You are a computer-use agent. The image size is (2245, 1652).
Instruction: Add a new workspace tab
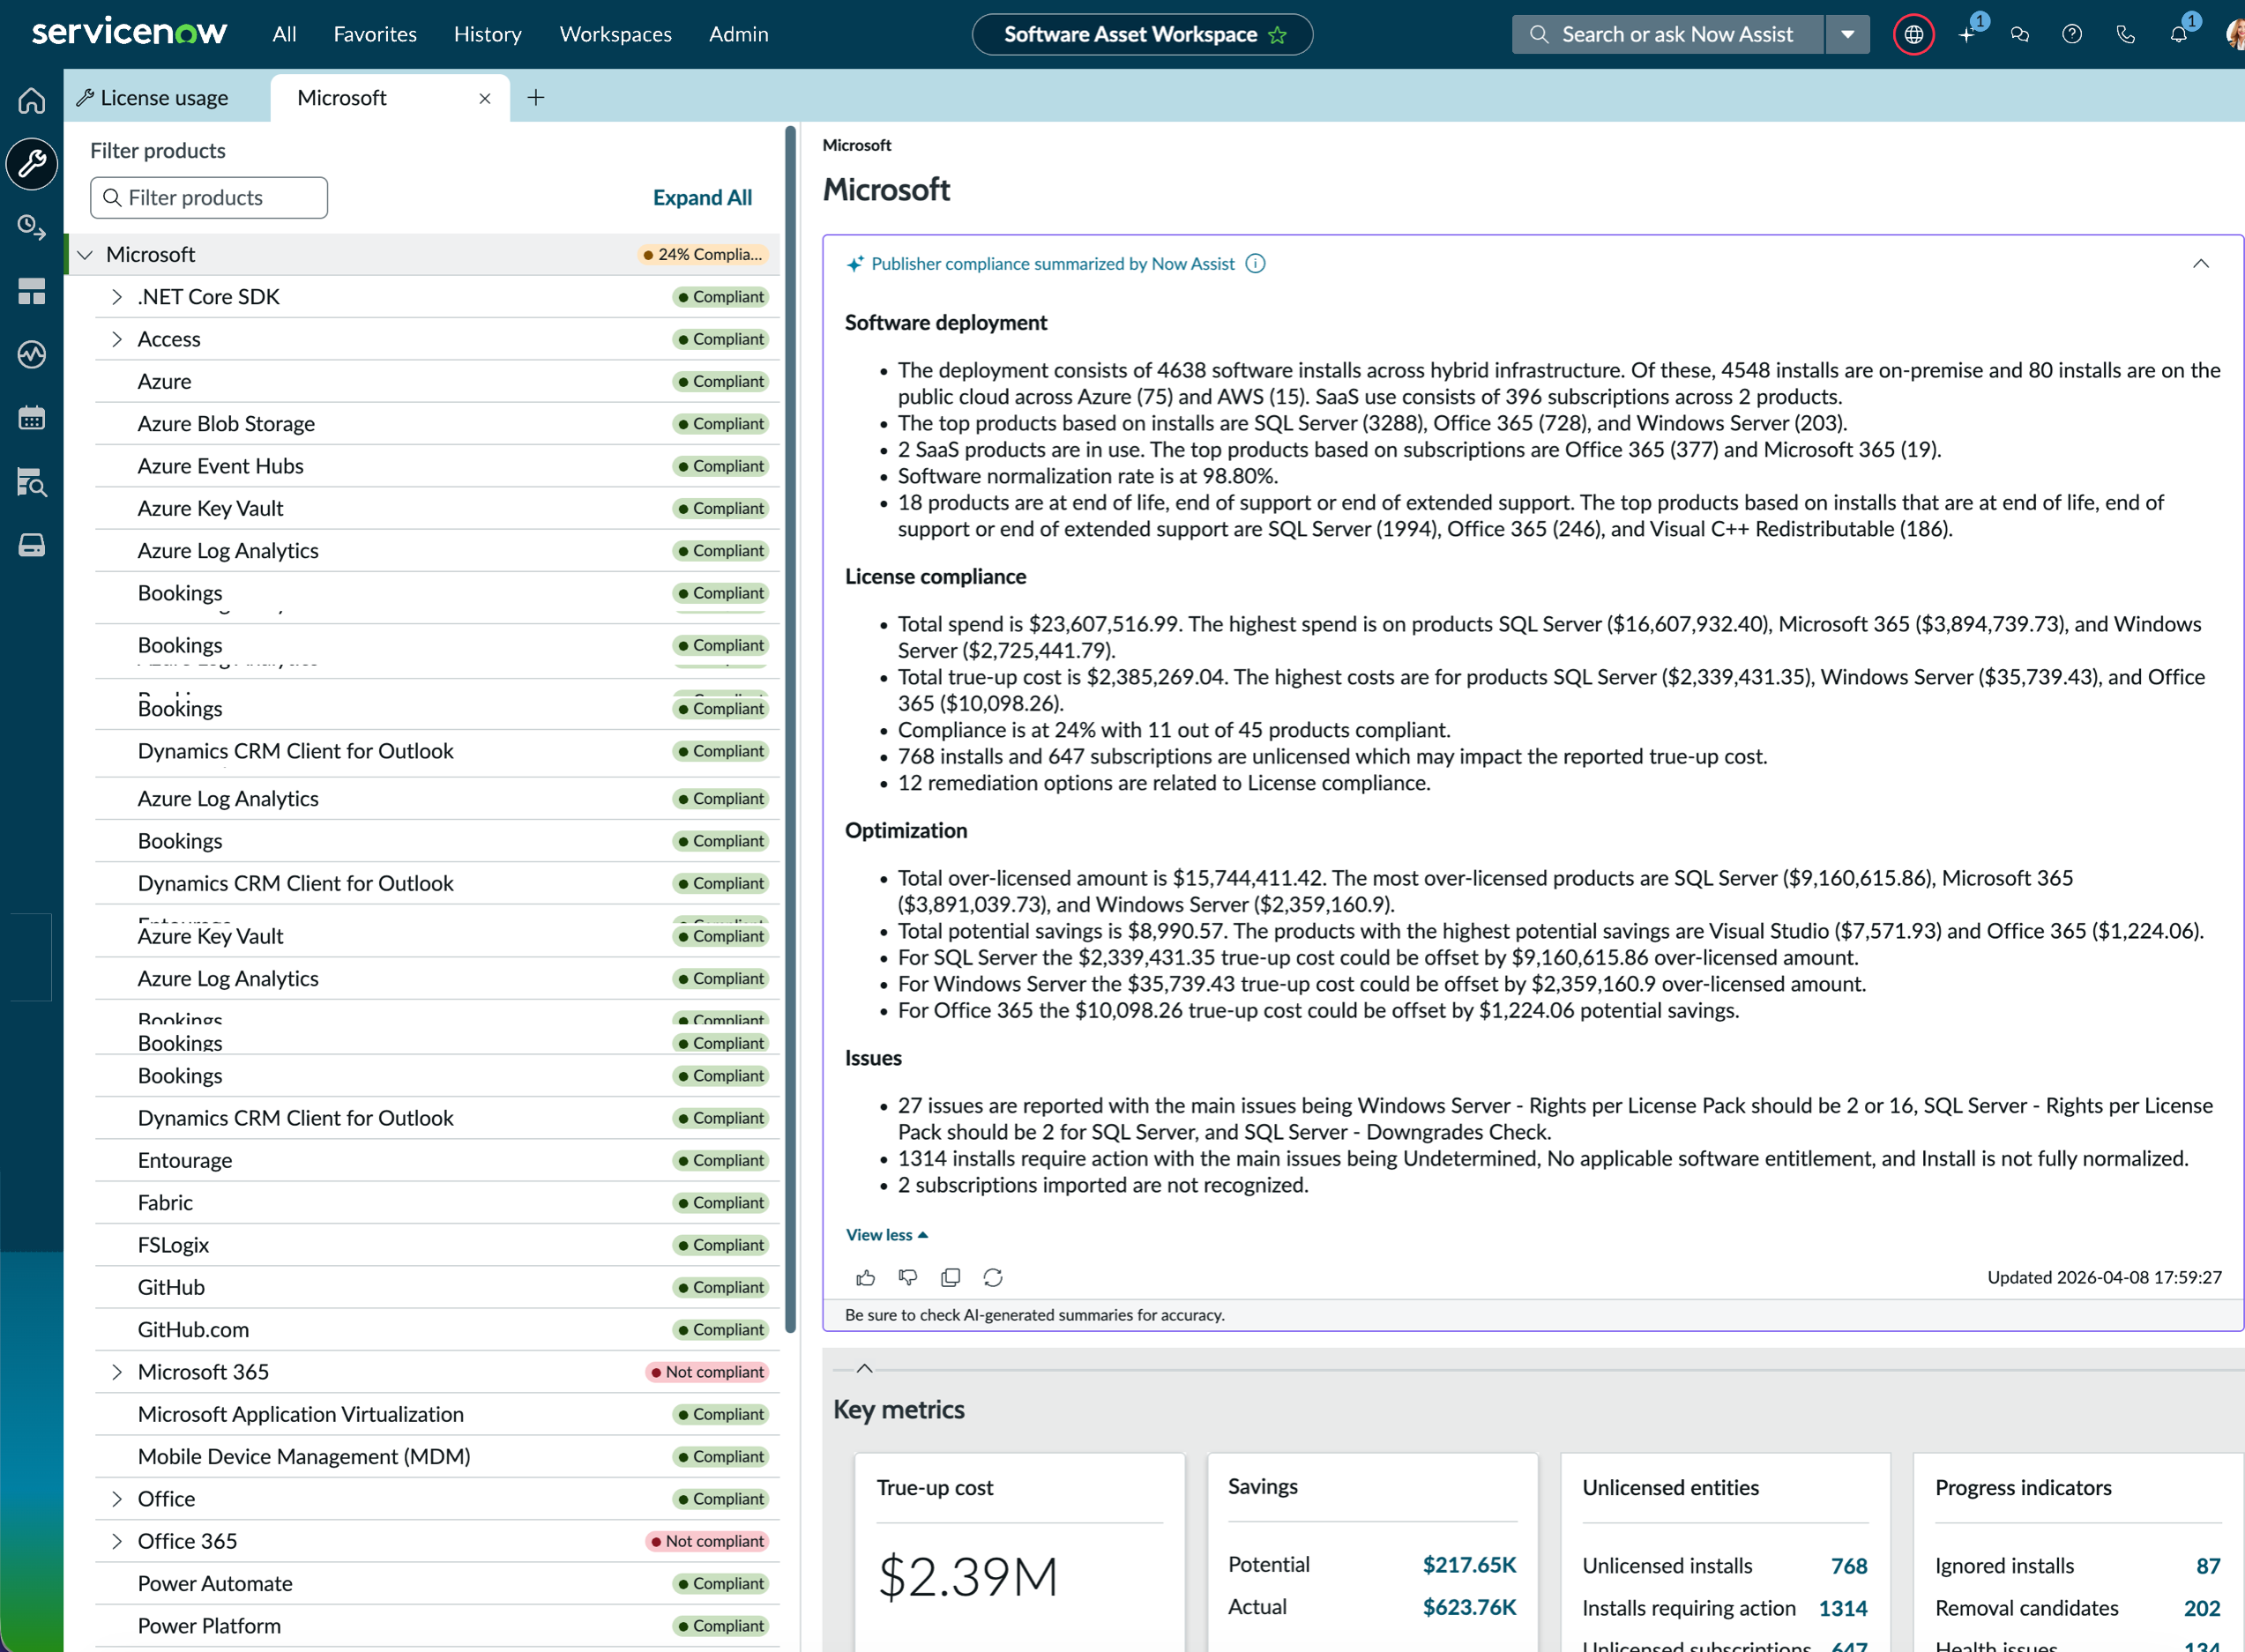click(x=536, y=97)
